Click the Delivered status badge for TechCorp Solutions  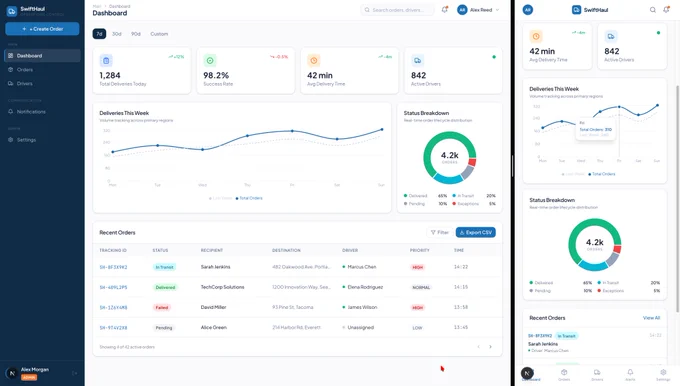(x=165, y=287)
